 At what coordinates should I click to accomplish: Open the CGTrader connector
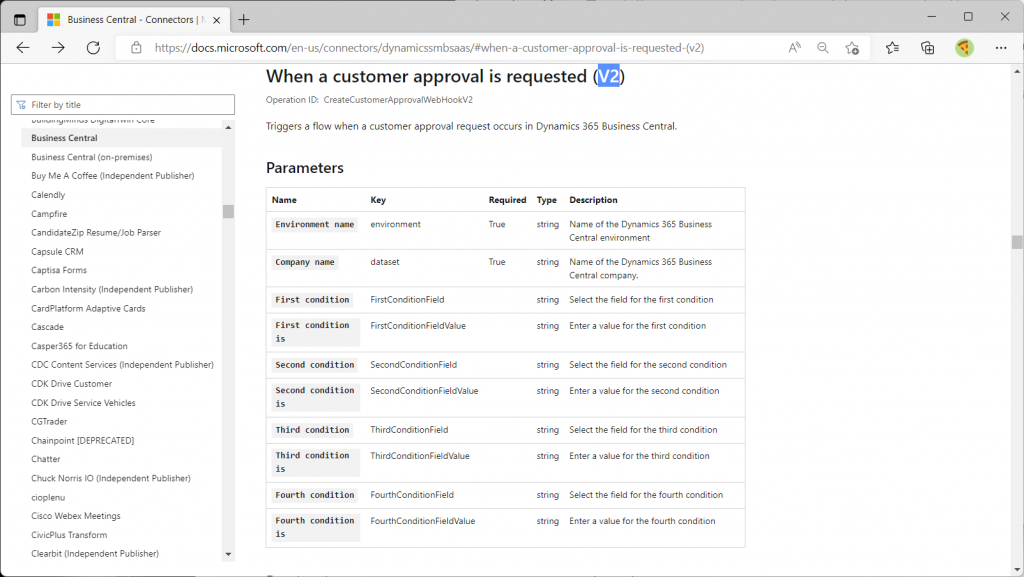tap(49, 422)
